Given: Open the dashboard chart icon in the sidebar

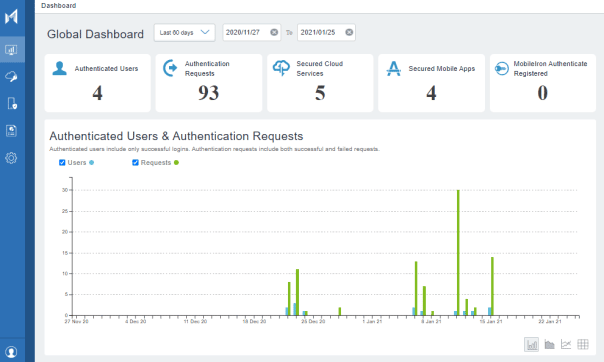Looking at the screenshot, I should tap(11, 50).
